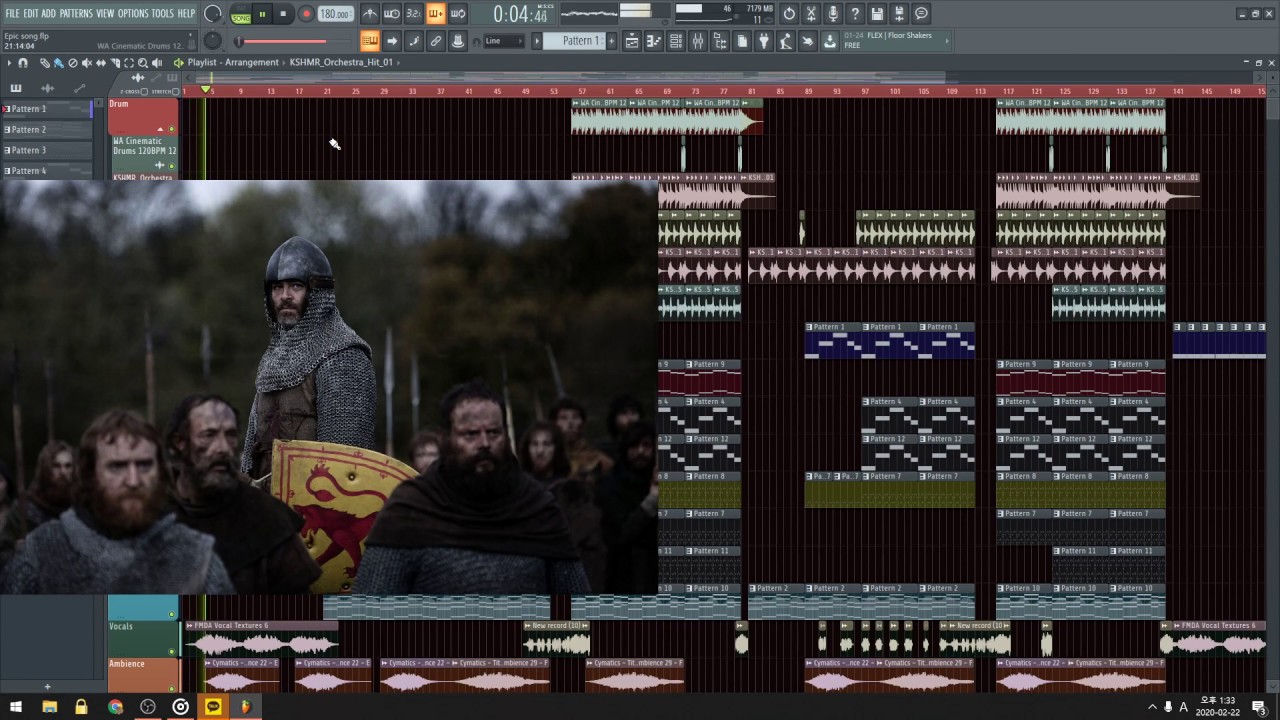
Task: Open the mixer view icon
Action: (x=698, y=41)
